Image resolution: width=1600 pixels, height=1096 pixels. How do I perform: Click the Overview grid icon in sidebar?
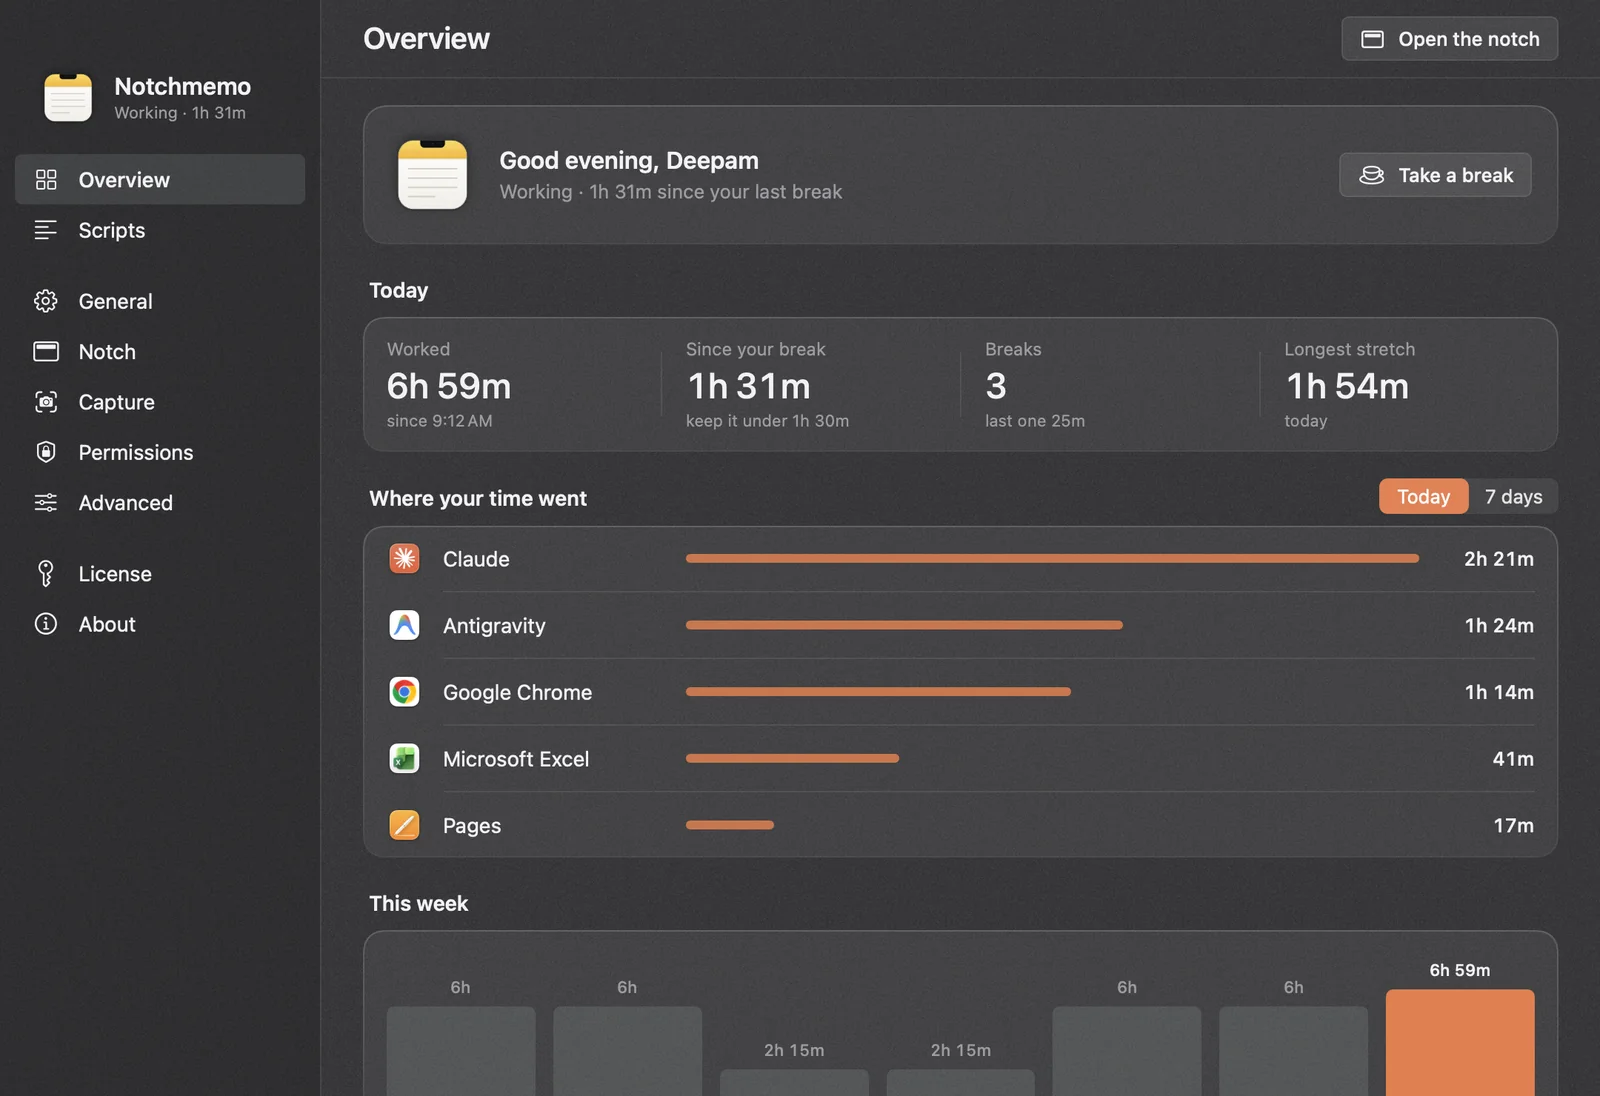tap(46, 180)
